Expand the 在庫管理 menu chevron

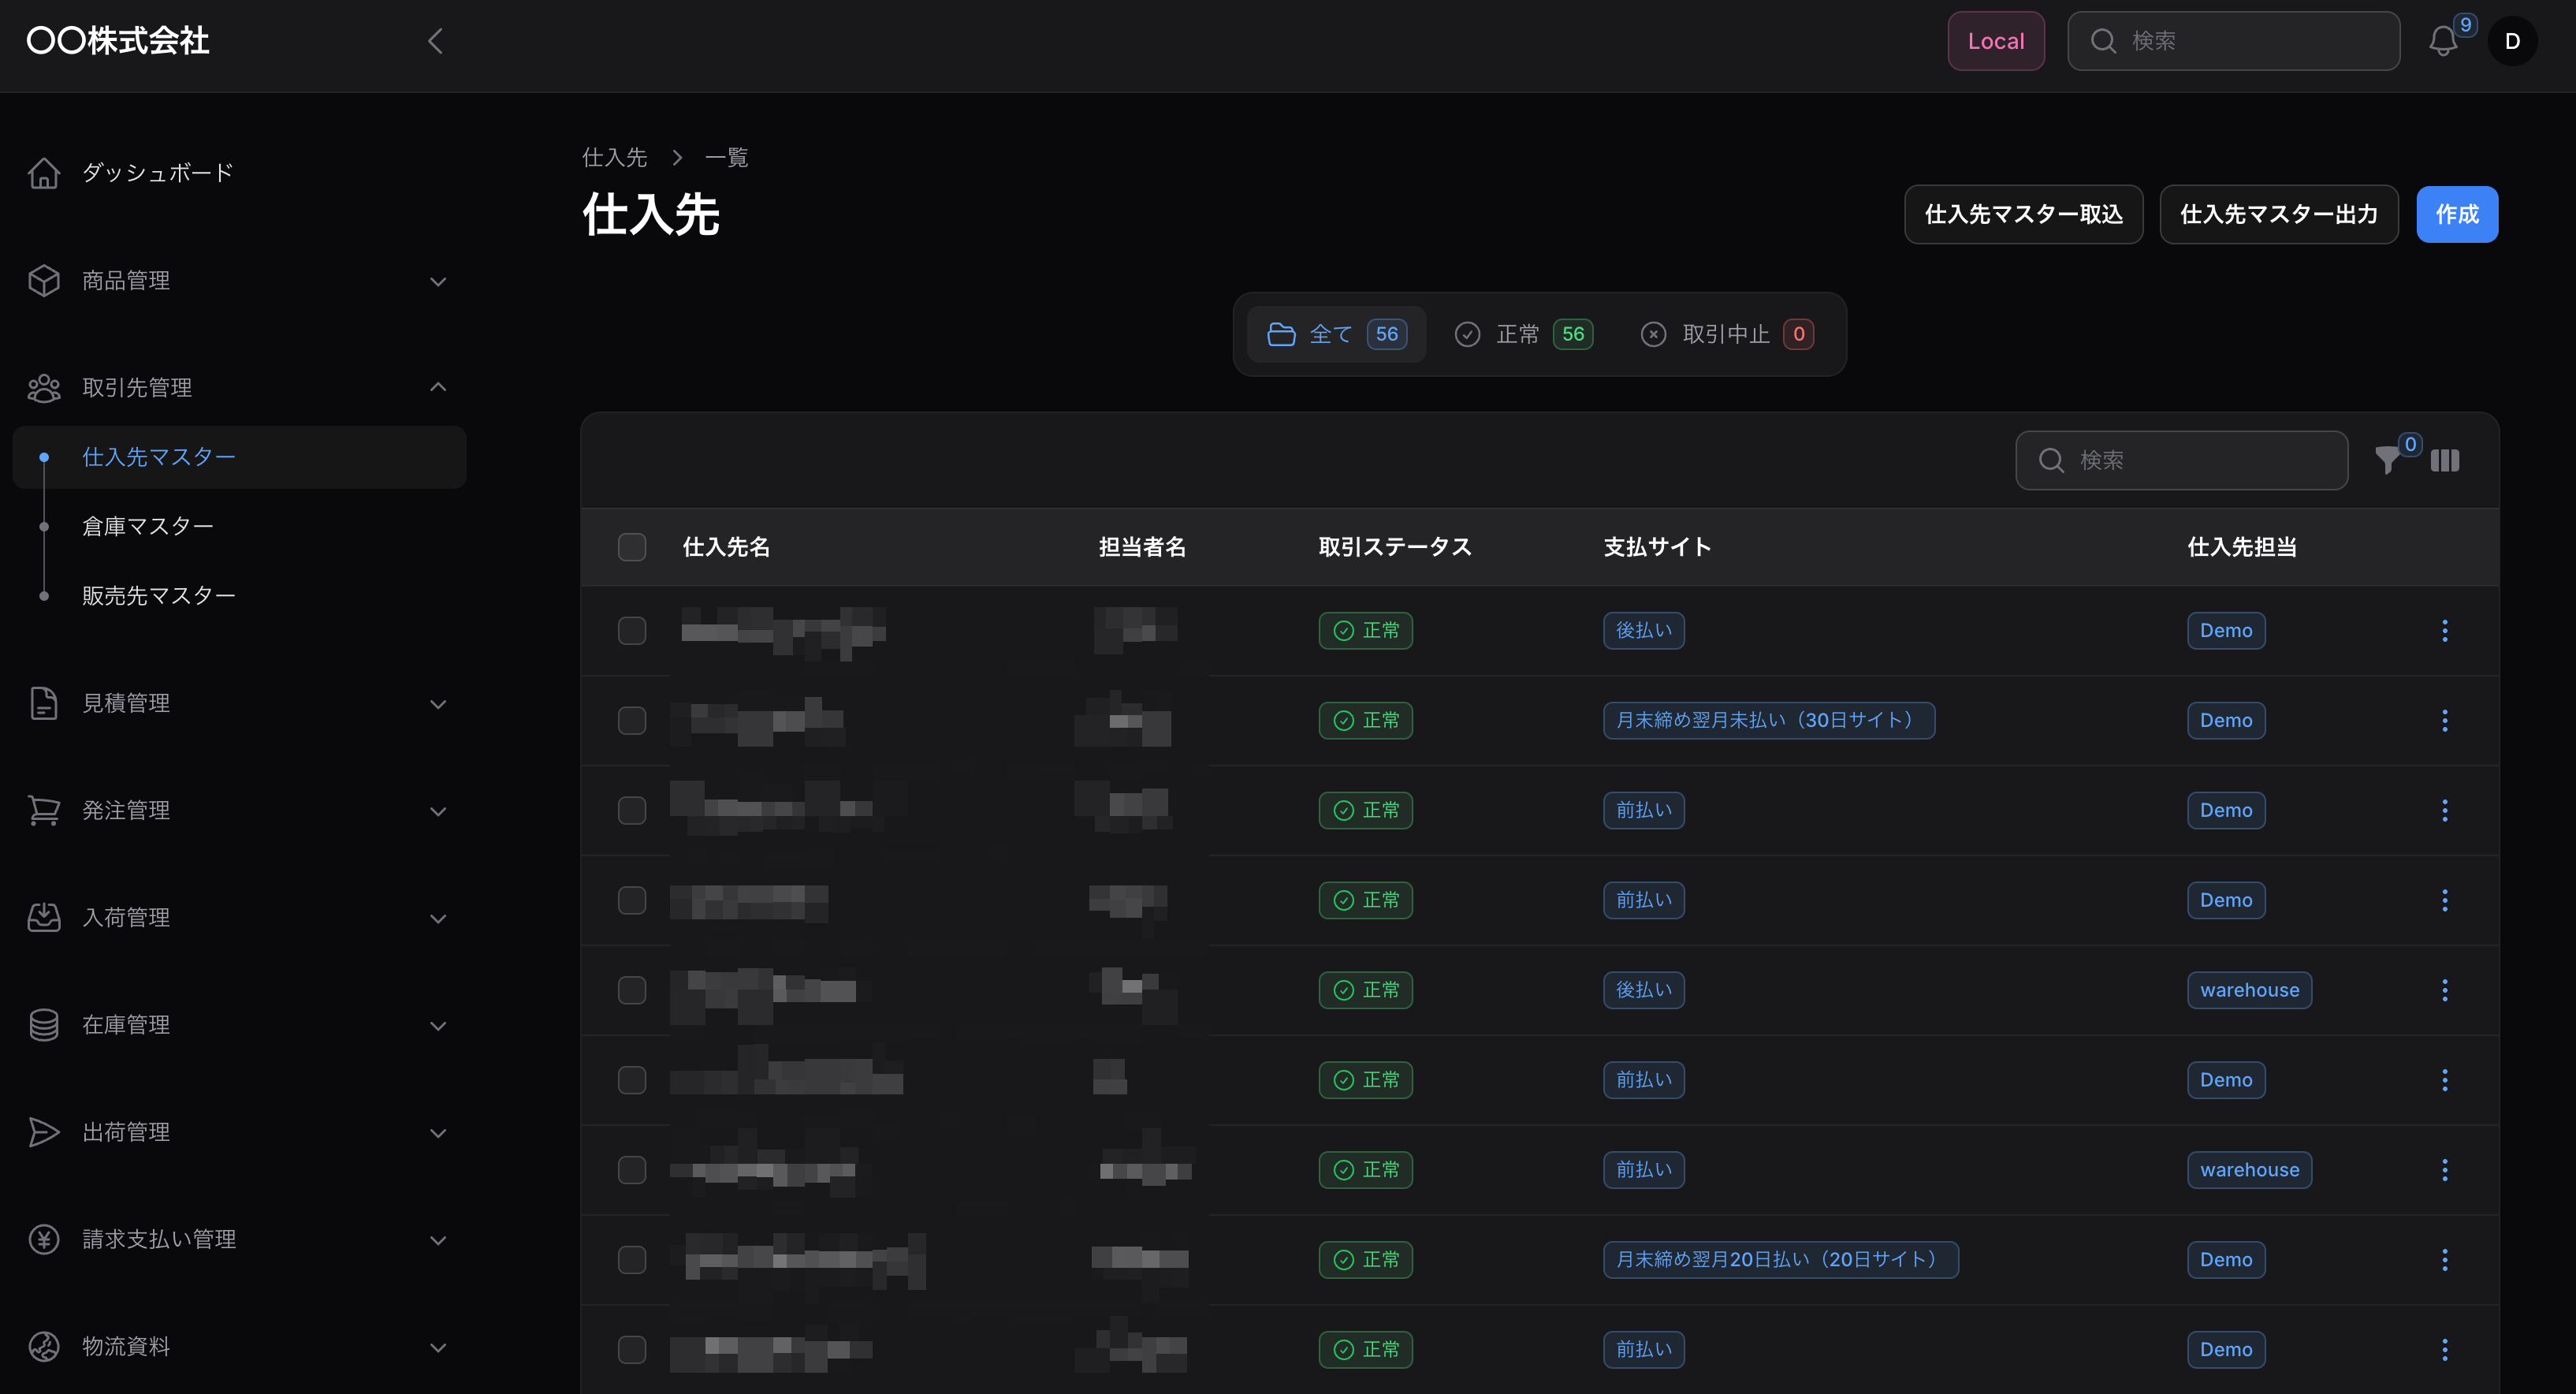coord(438,1026)
